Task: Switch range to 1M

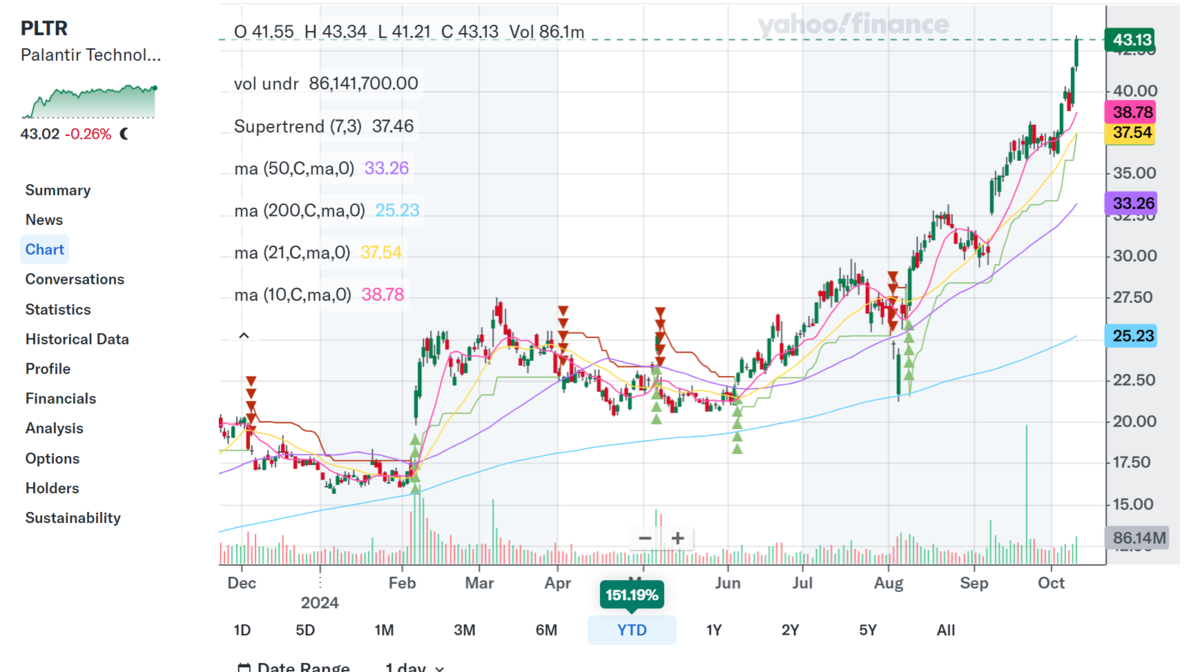Action: [384, 630]
